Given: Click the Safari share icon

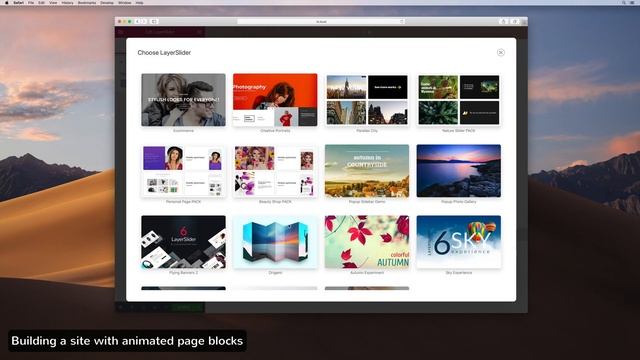Looking at the screenshot, I should click(503, 21).
